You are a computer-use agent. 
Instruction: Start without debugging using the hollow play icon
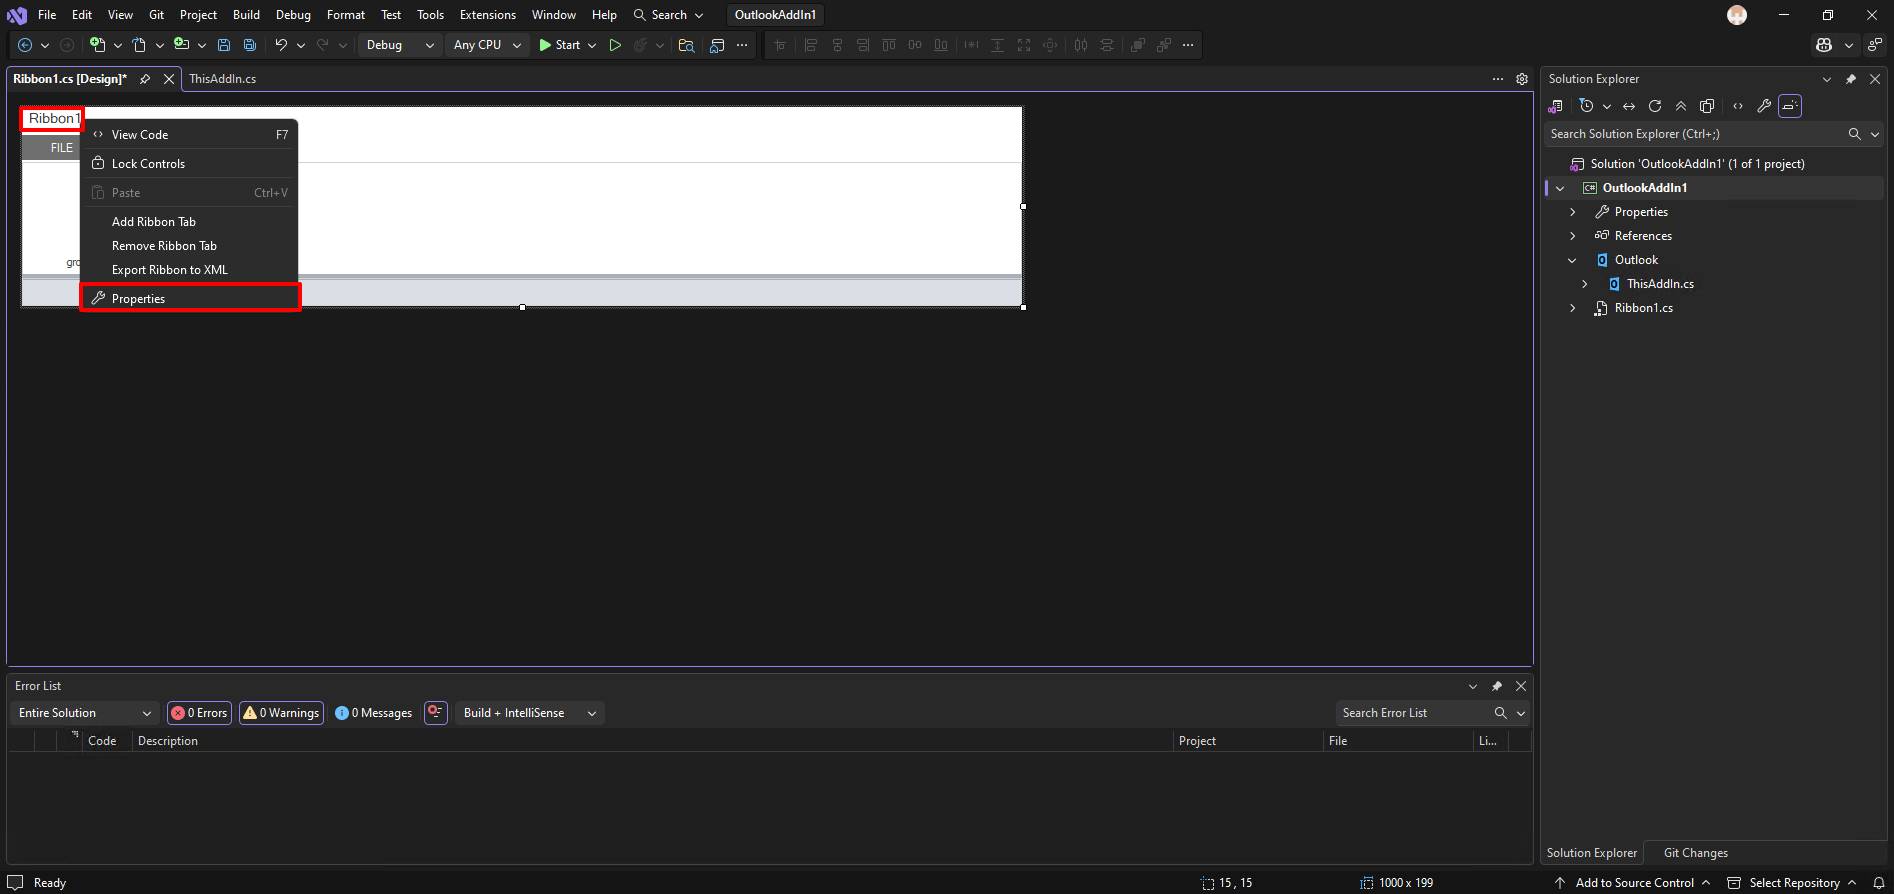coord(615,45)
